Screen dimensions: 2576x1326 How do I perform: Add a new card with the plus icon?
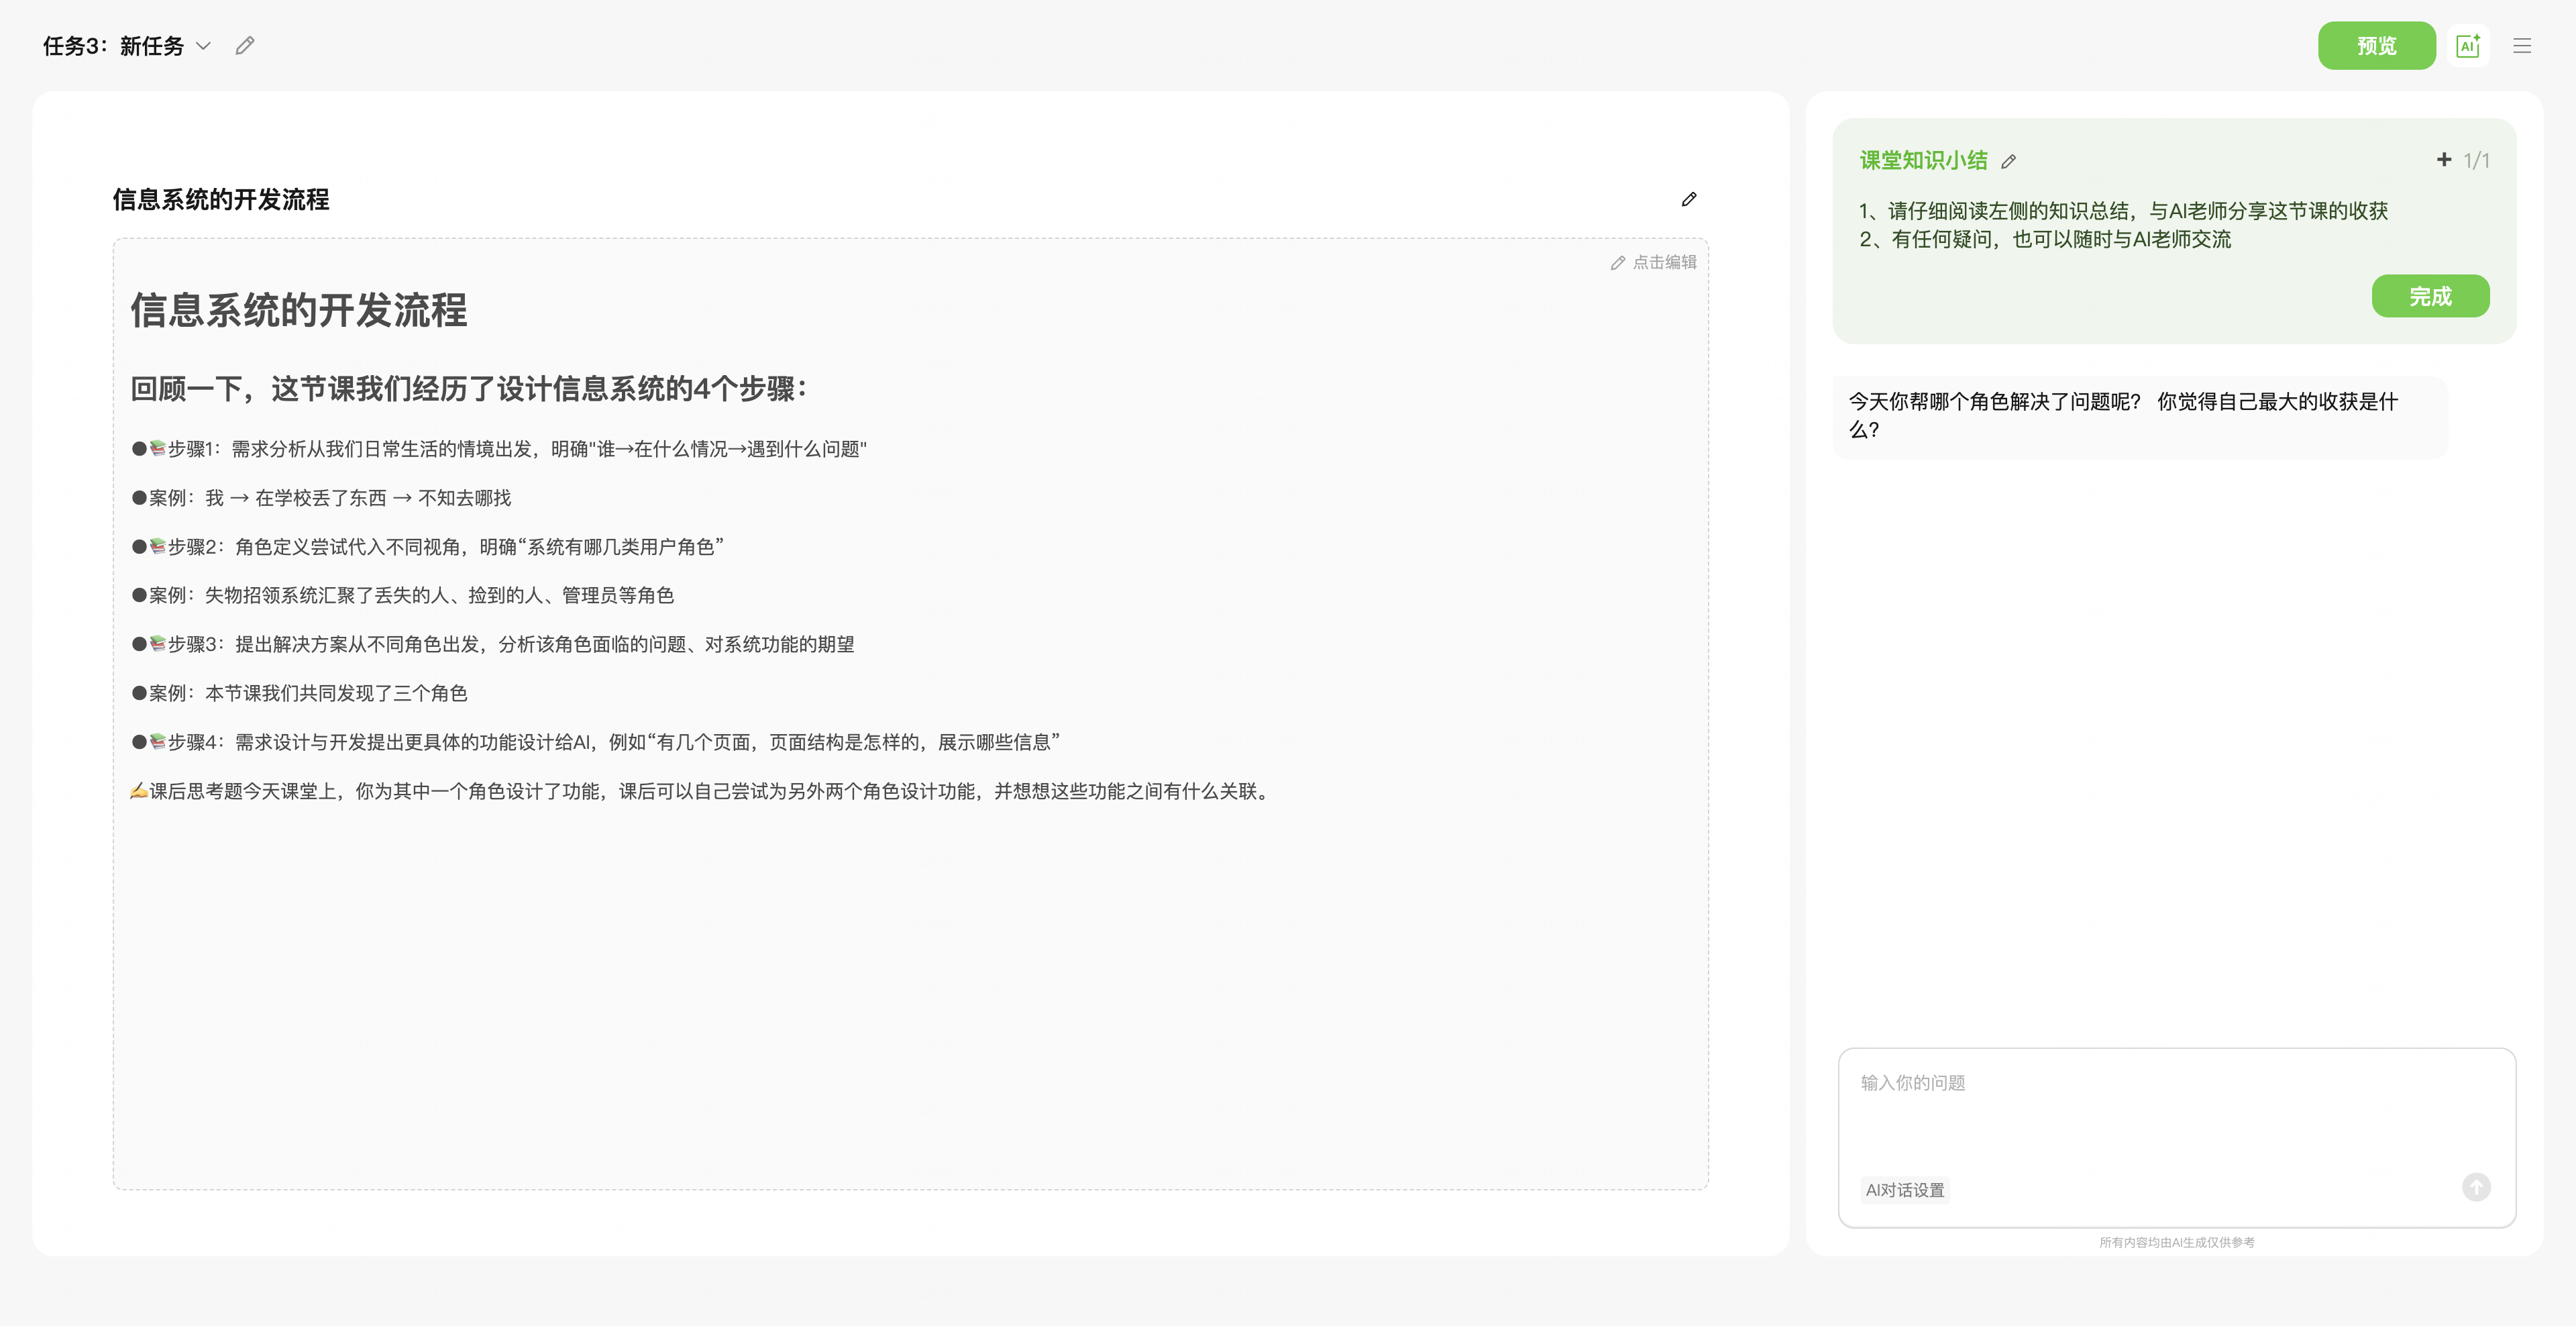click(2444, 160)
